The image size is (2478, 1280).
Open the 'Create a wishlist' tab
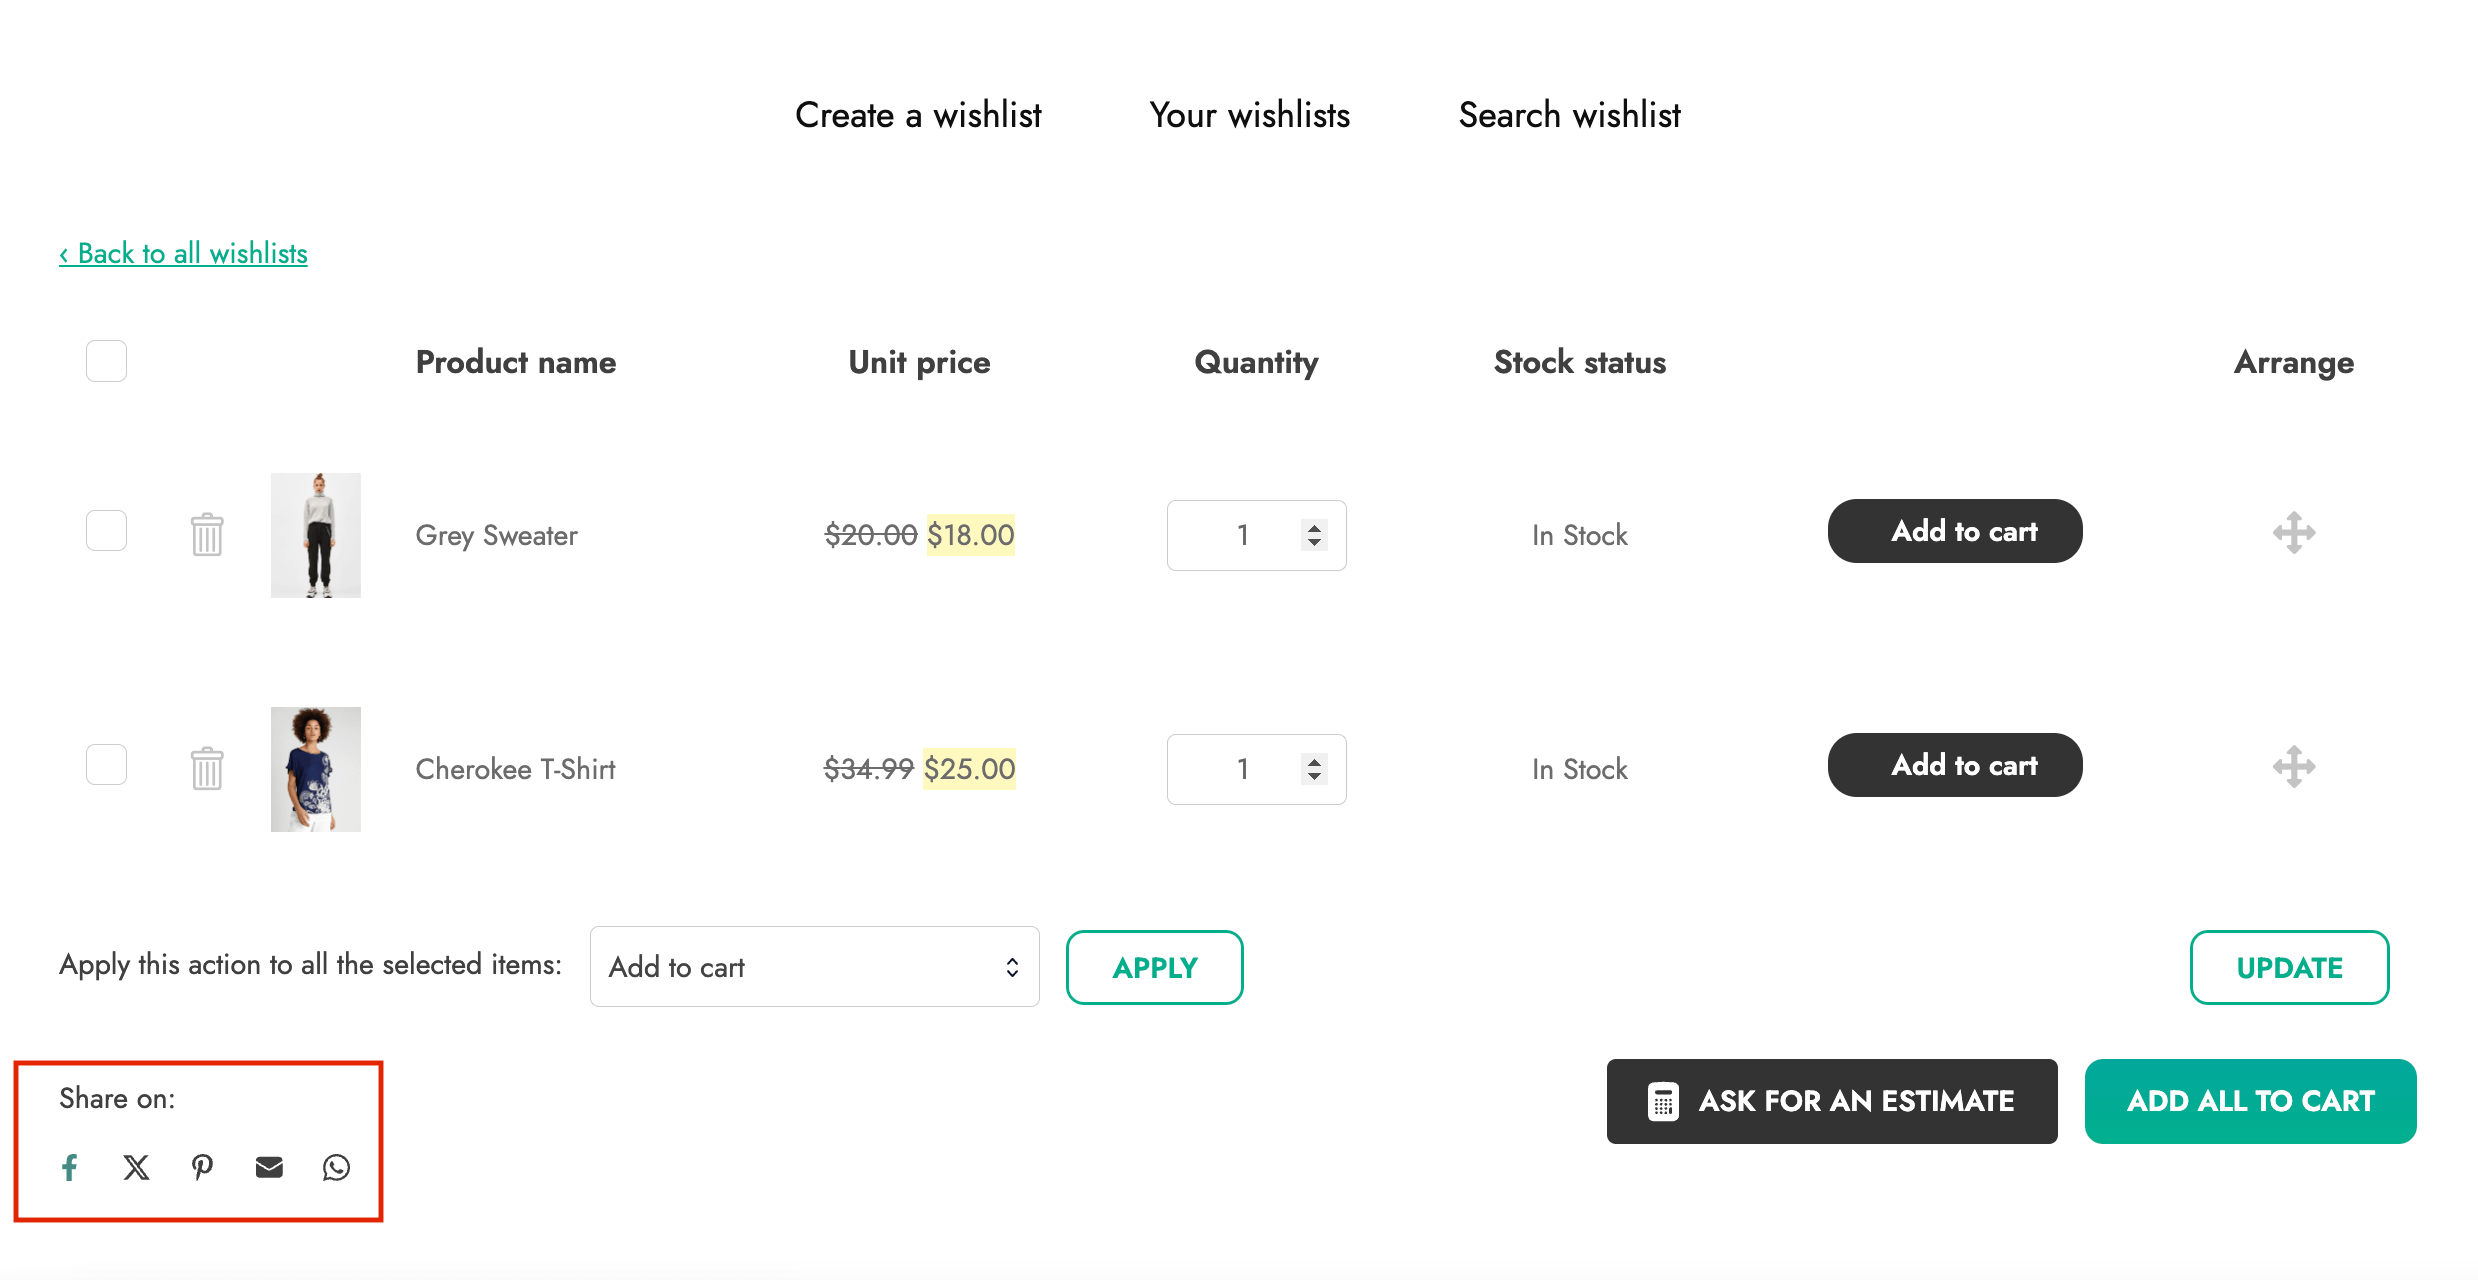tap(918, 115)
